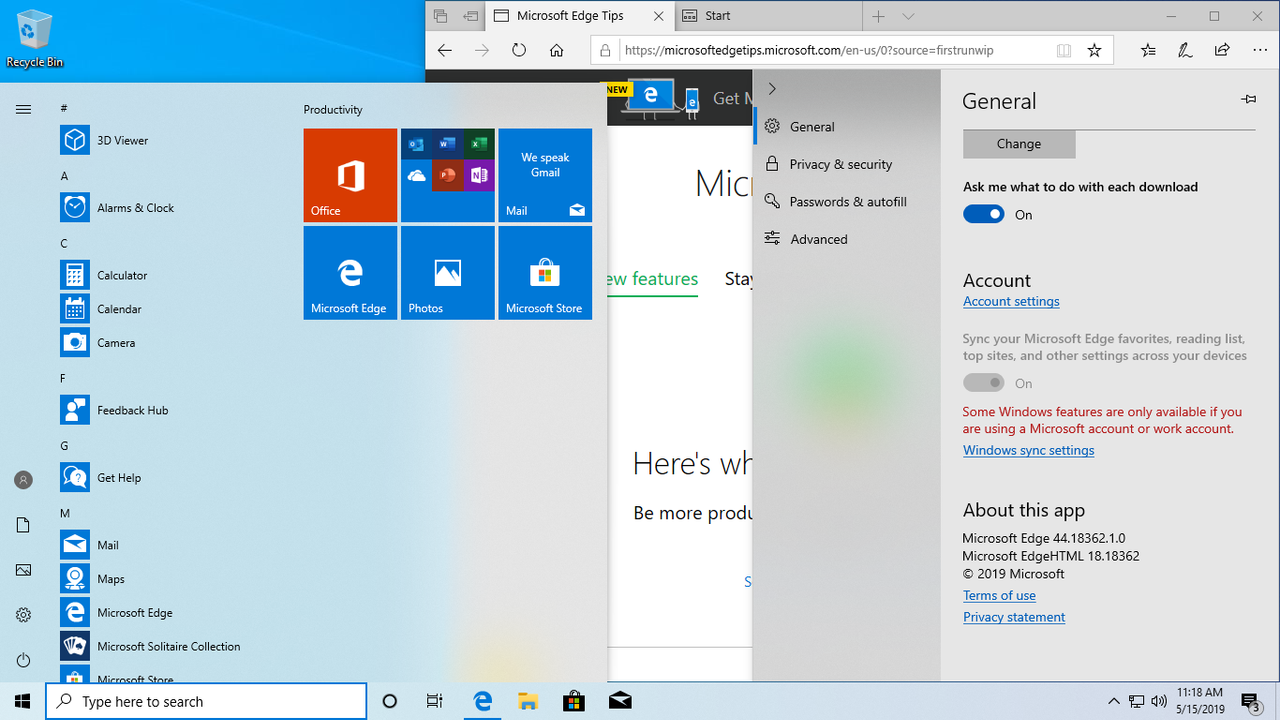Click the Power icon in Start
This screenshot has width=1280, height=720.
[24, 660]
